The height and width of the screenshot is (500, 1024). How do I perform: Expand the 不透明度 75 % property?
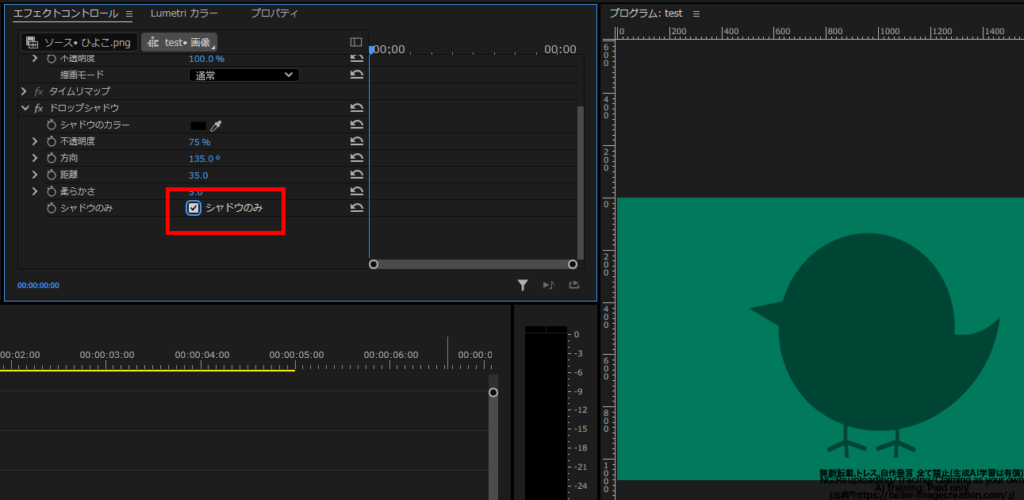(35, 142)
